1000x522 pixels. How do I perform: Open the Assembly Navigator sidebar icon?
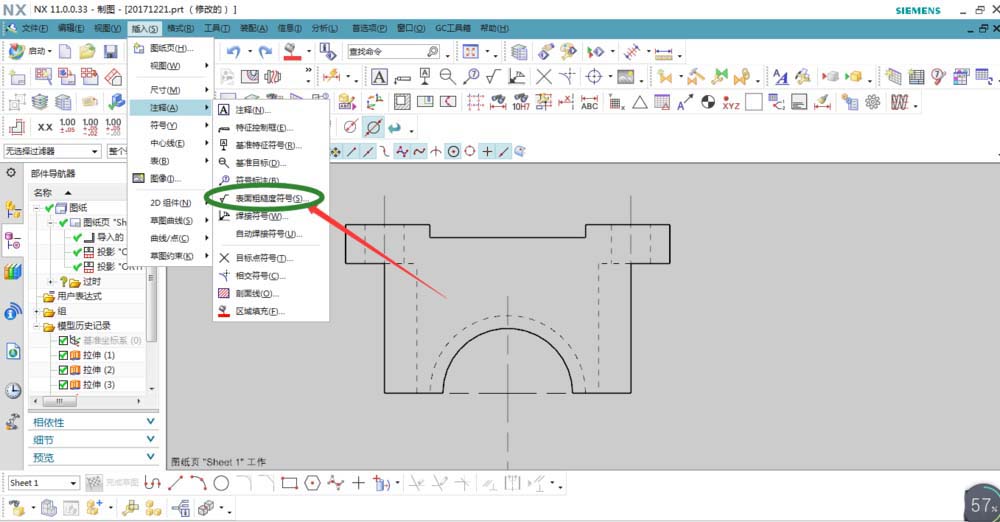tap(13, 209)
